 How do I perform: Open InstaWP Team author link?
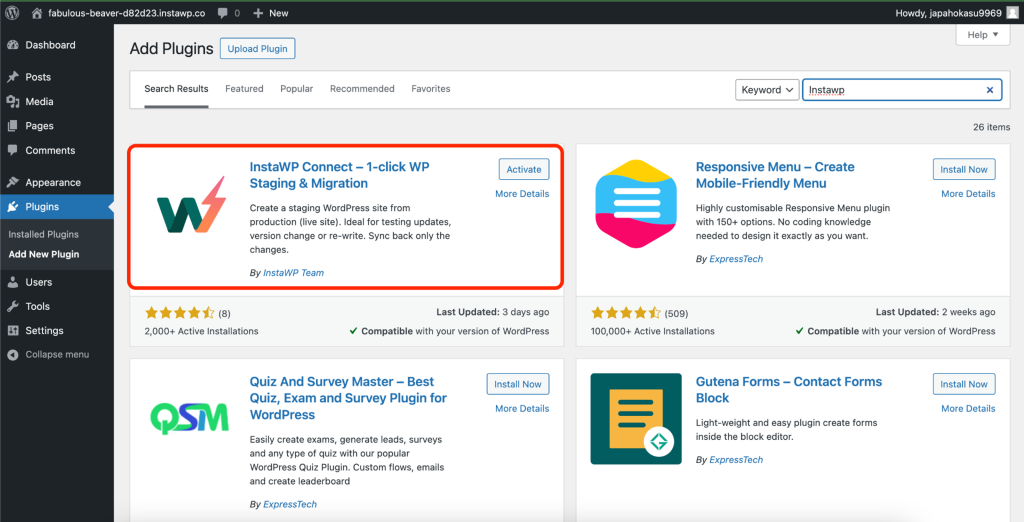click(293, 273)
